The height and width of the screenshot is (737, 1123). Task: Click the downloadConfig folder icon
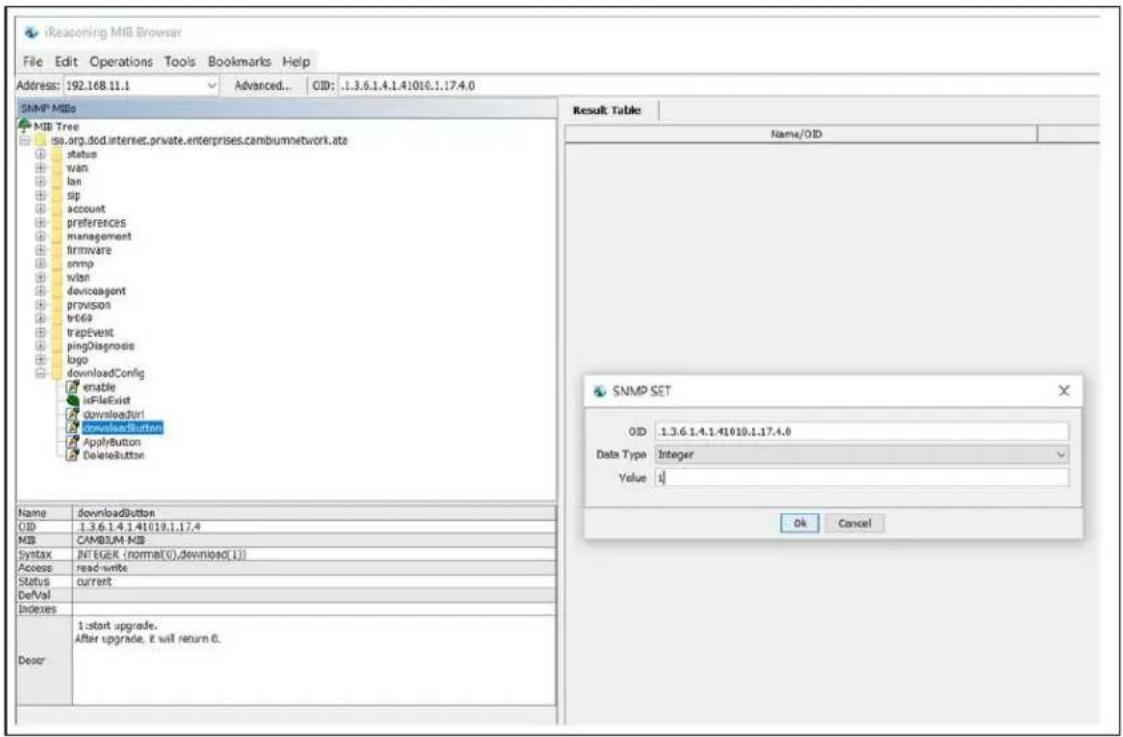(x=57, y=373)
